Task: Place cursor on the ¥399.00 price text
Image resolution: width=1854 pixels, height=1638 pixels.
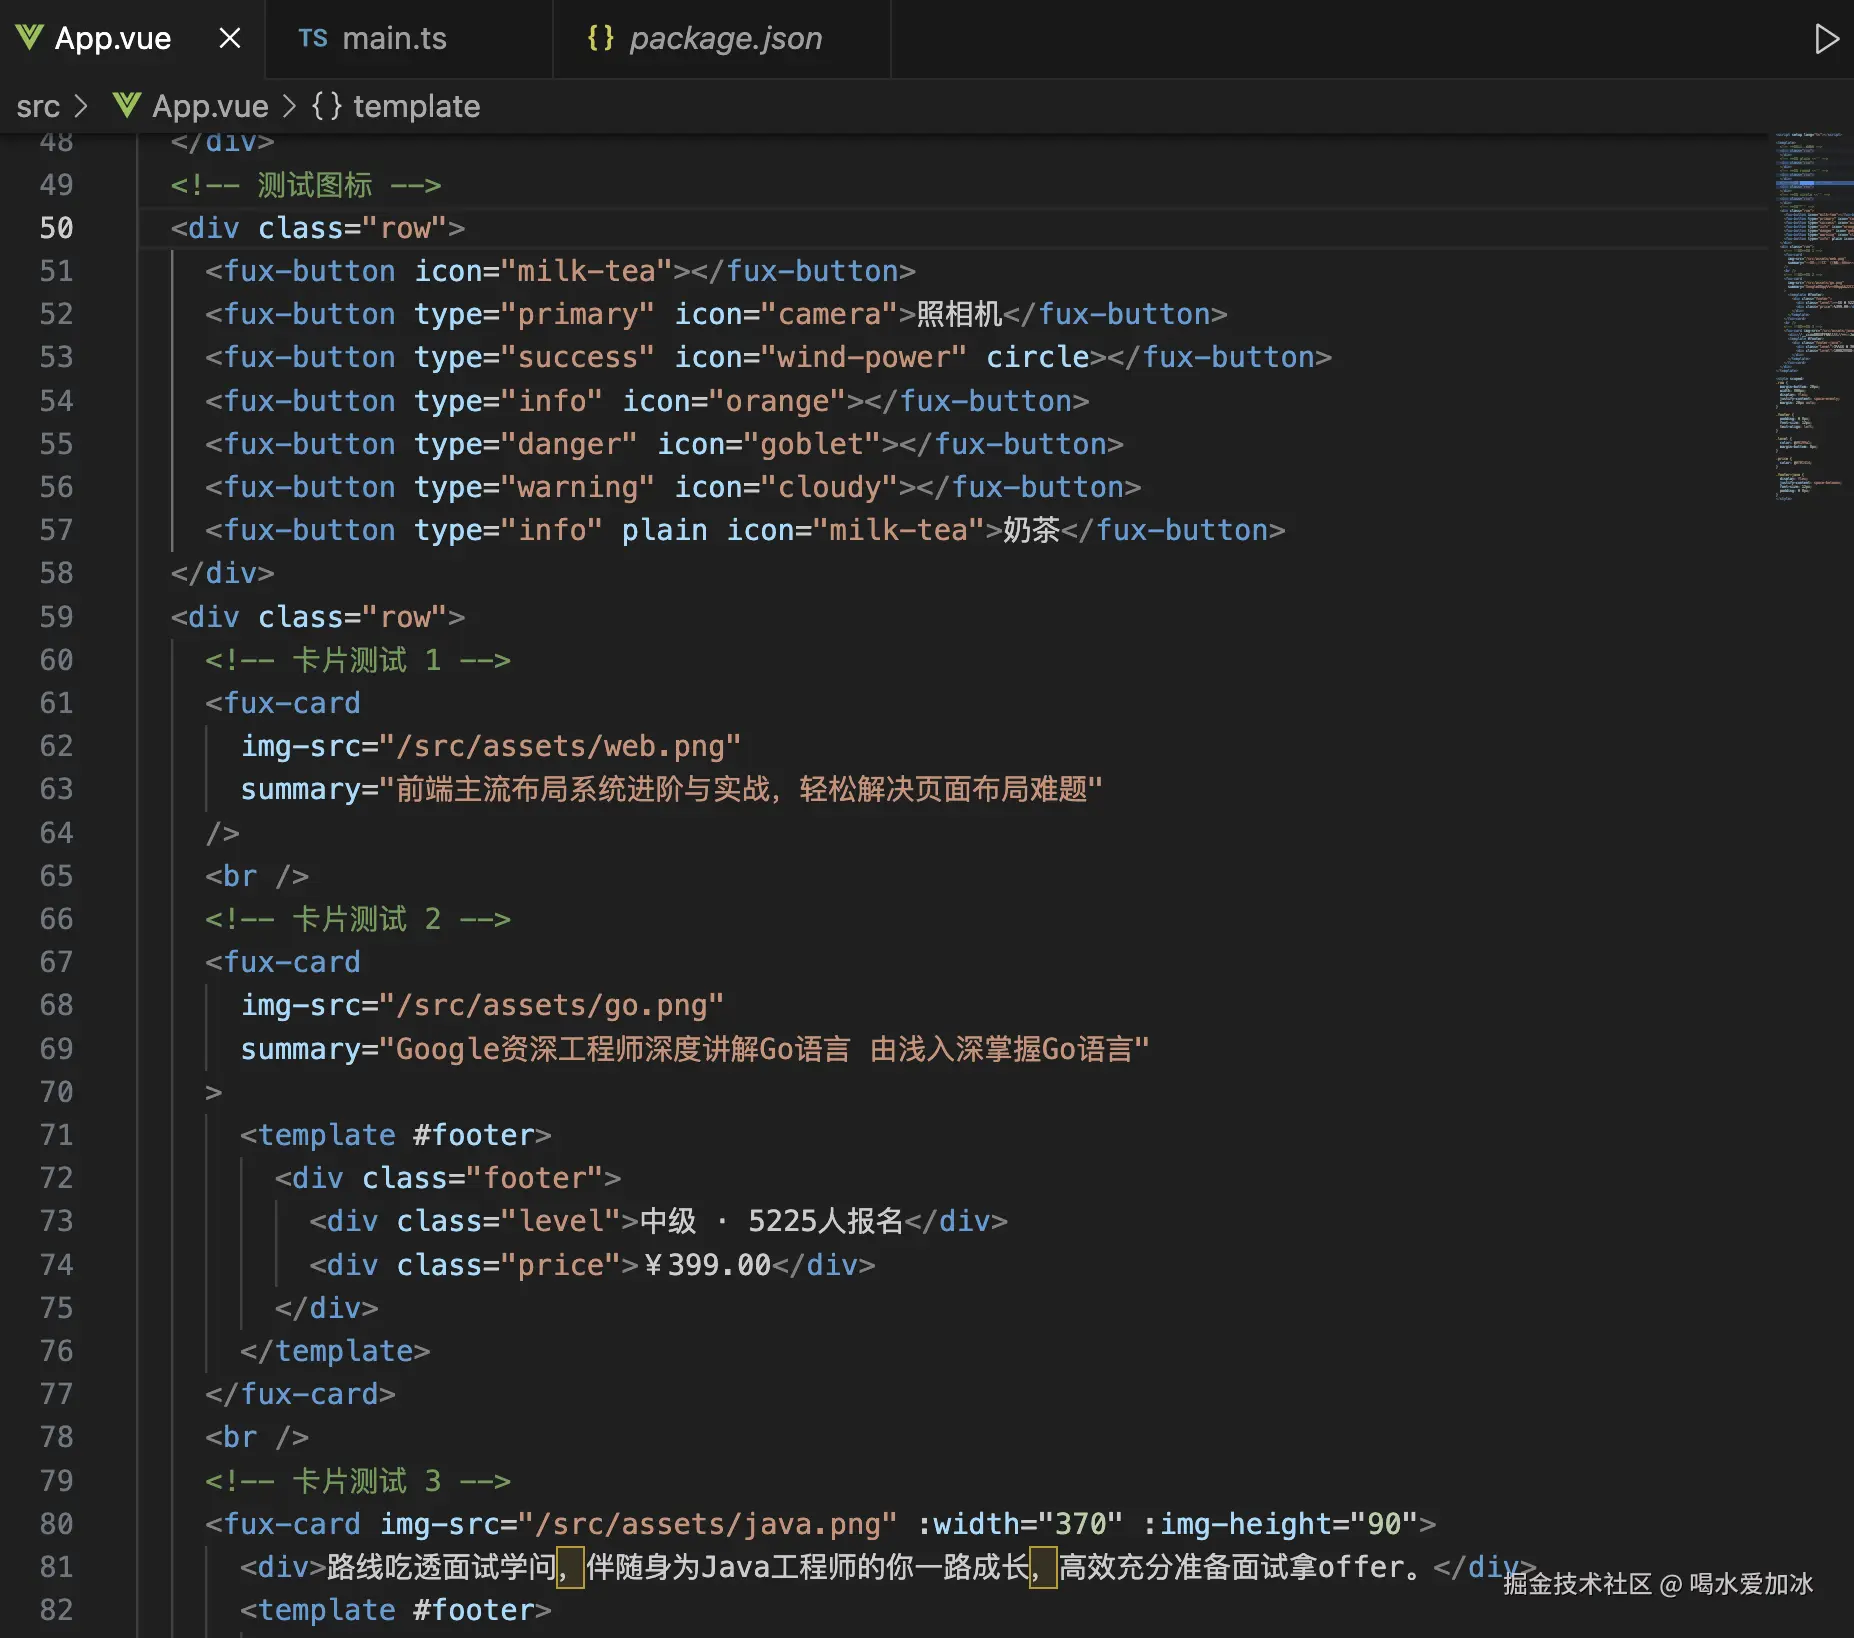Action: coord(707,1265)
